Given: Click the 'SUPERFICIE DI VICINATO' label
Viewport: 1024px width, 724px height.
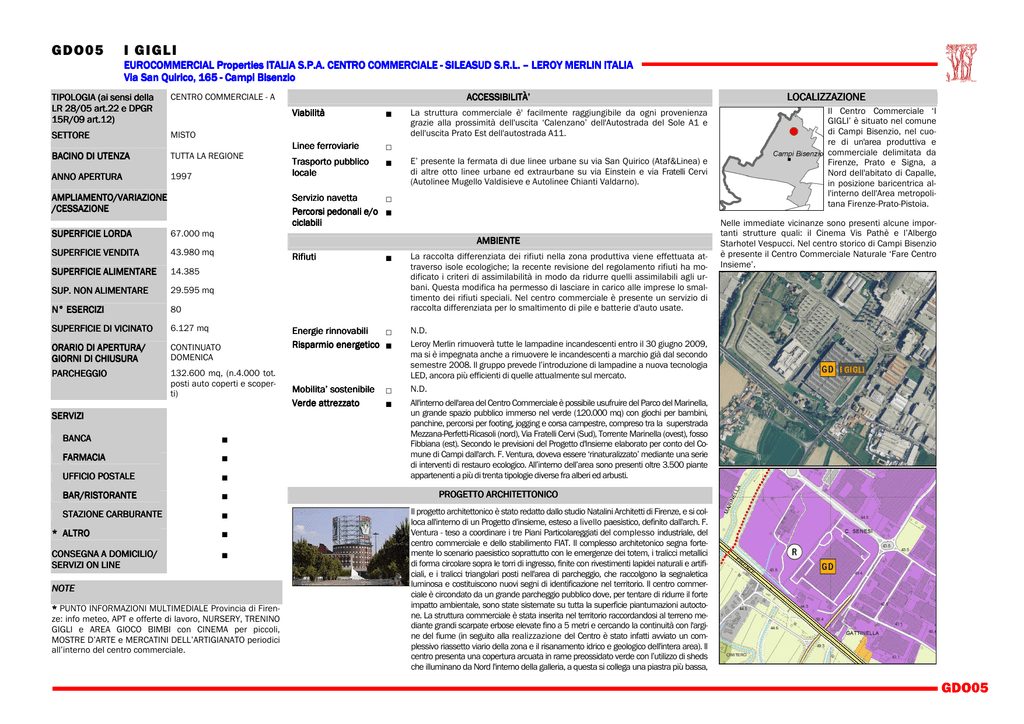Looking at the screenshot, I should pyautogui.click(x=102, y=328).
